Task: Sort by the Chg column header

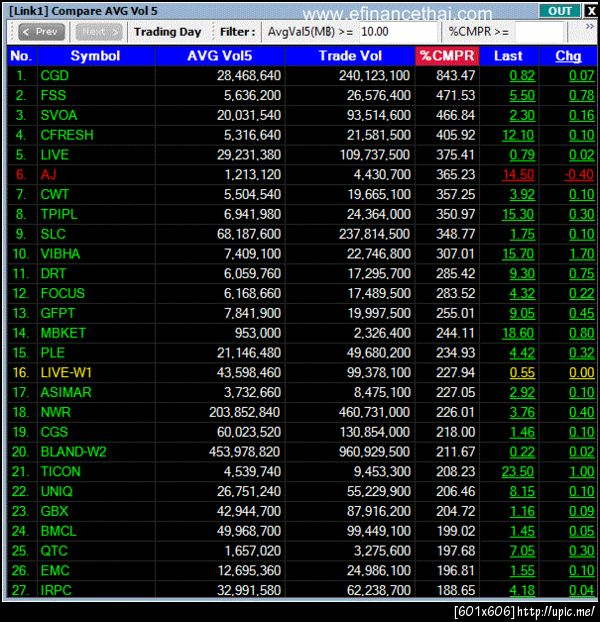Action: 568,56
